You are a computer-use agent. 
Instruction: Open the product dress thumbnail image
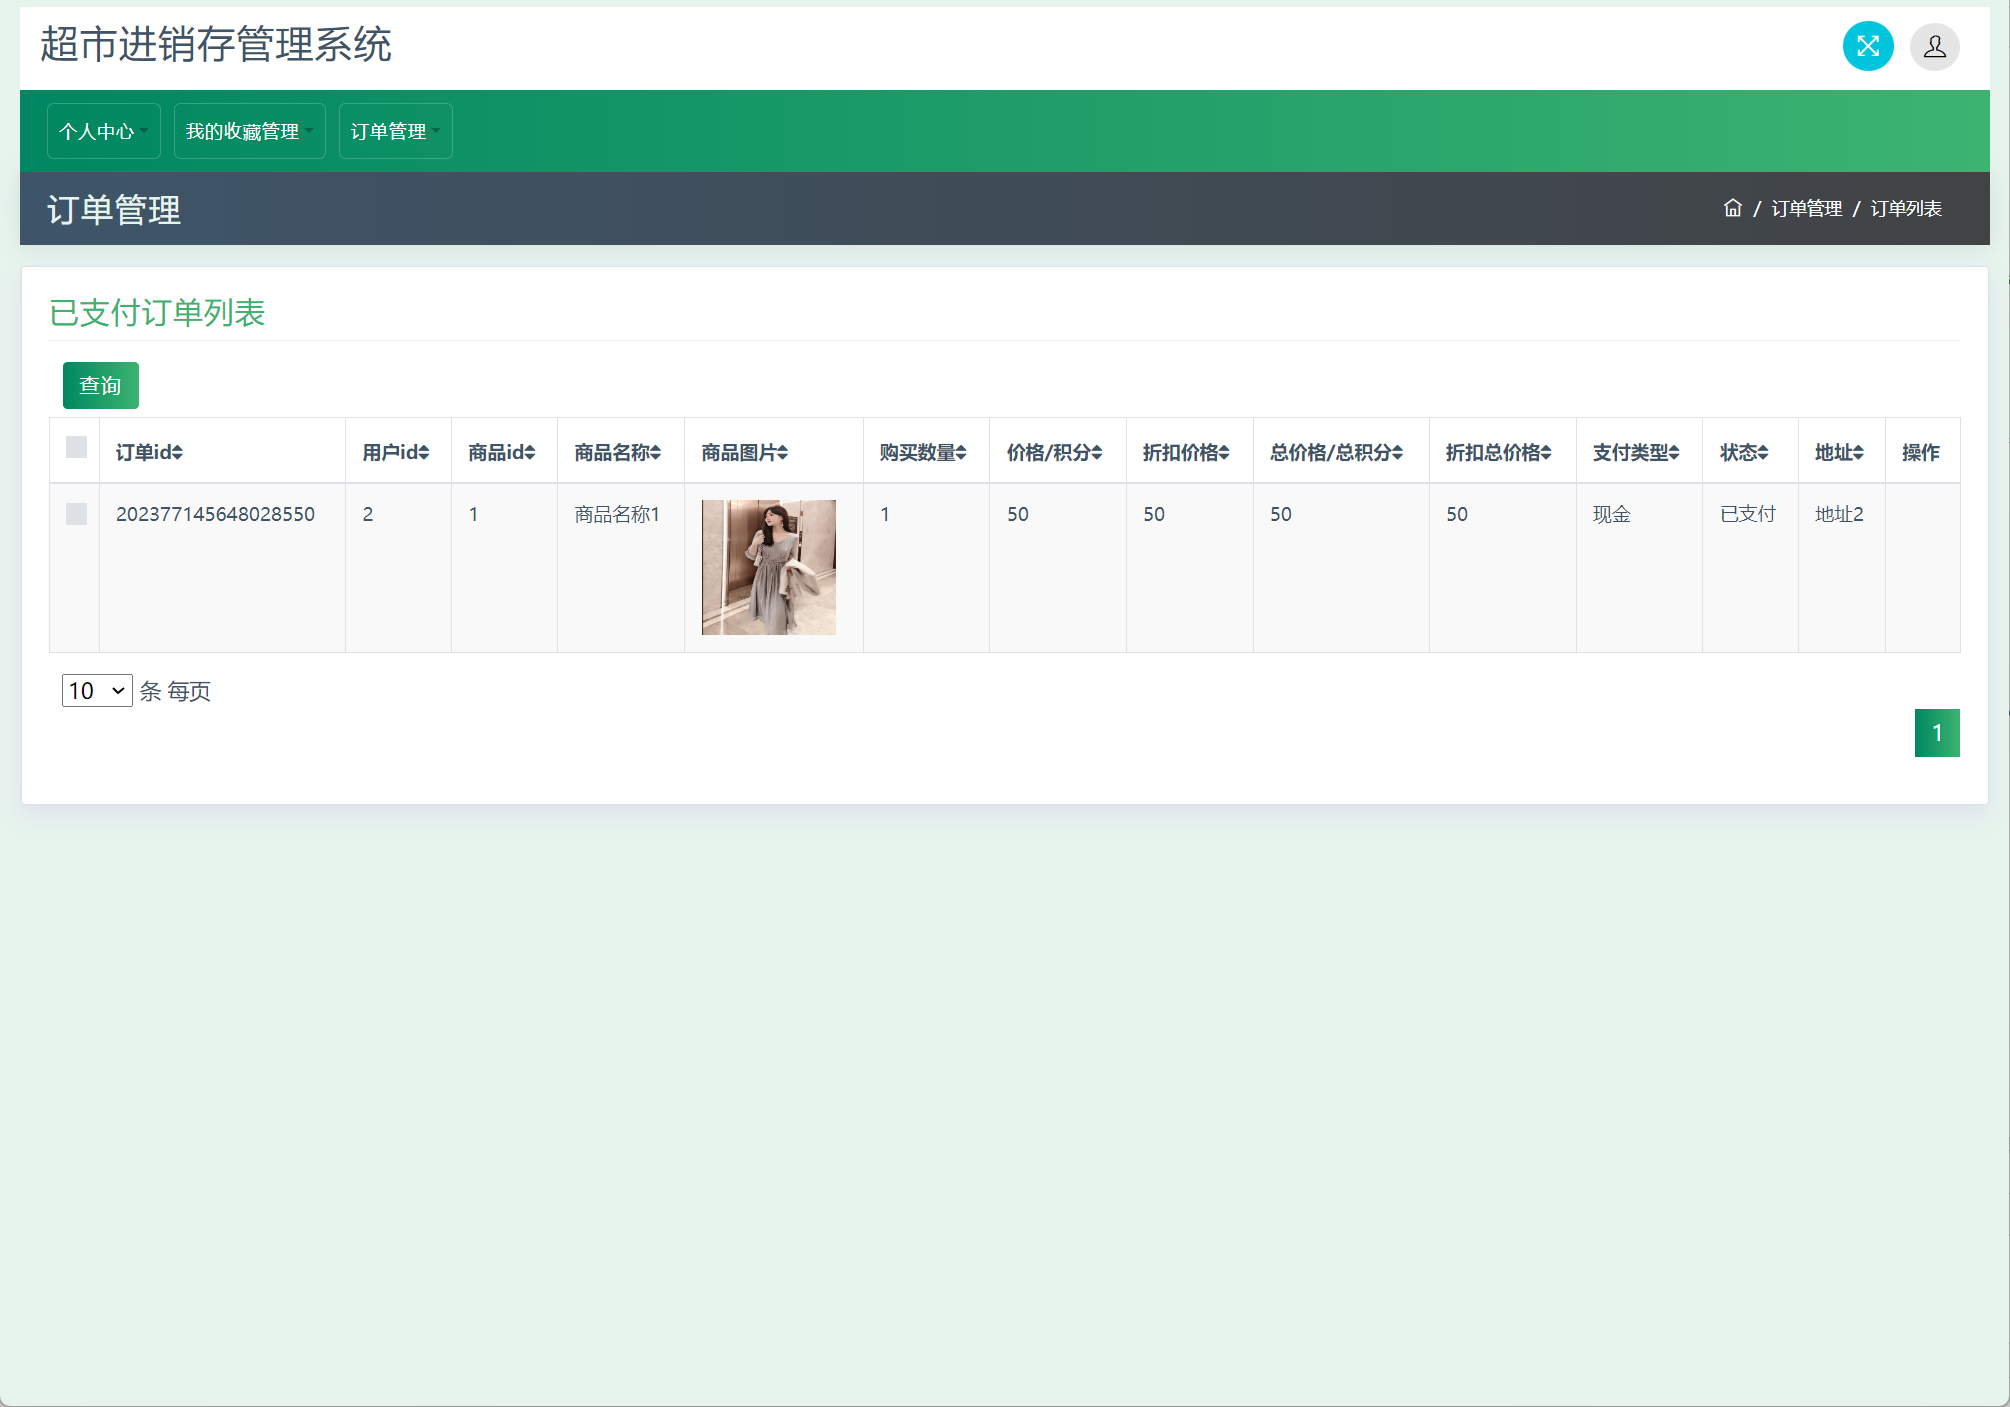(x=768, y=567)
